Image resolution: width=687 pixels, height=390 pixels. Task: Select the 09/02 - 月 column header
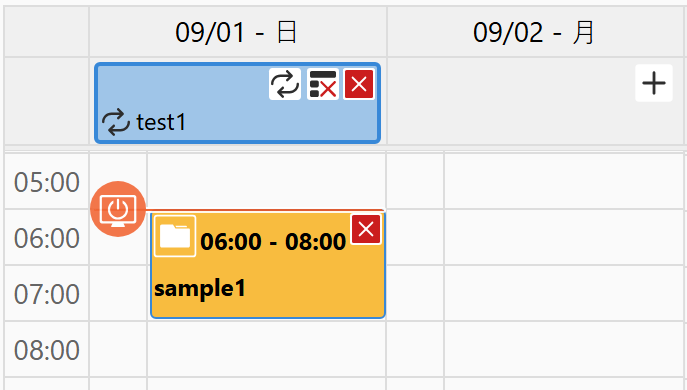coord(535,32)
